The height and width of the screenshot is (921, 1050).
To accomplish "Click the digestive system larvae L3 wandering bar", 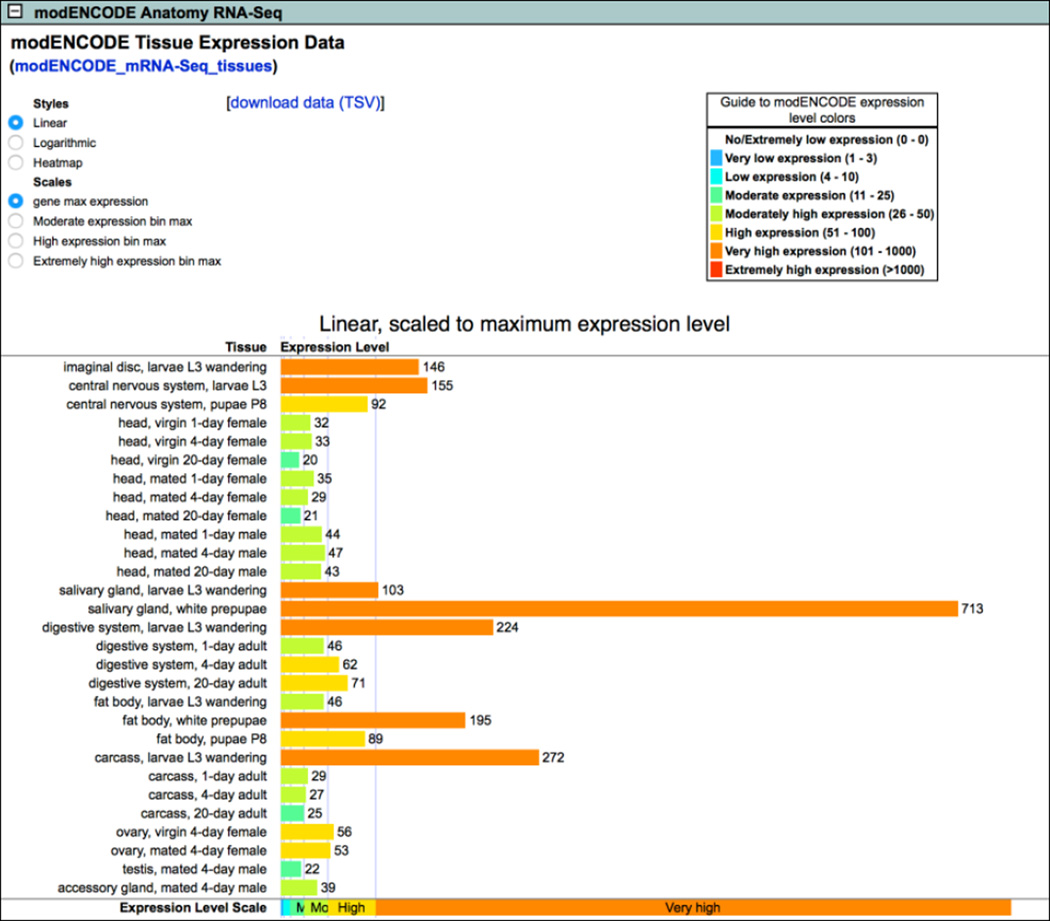I will 387,627.
